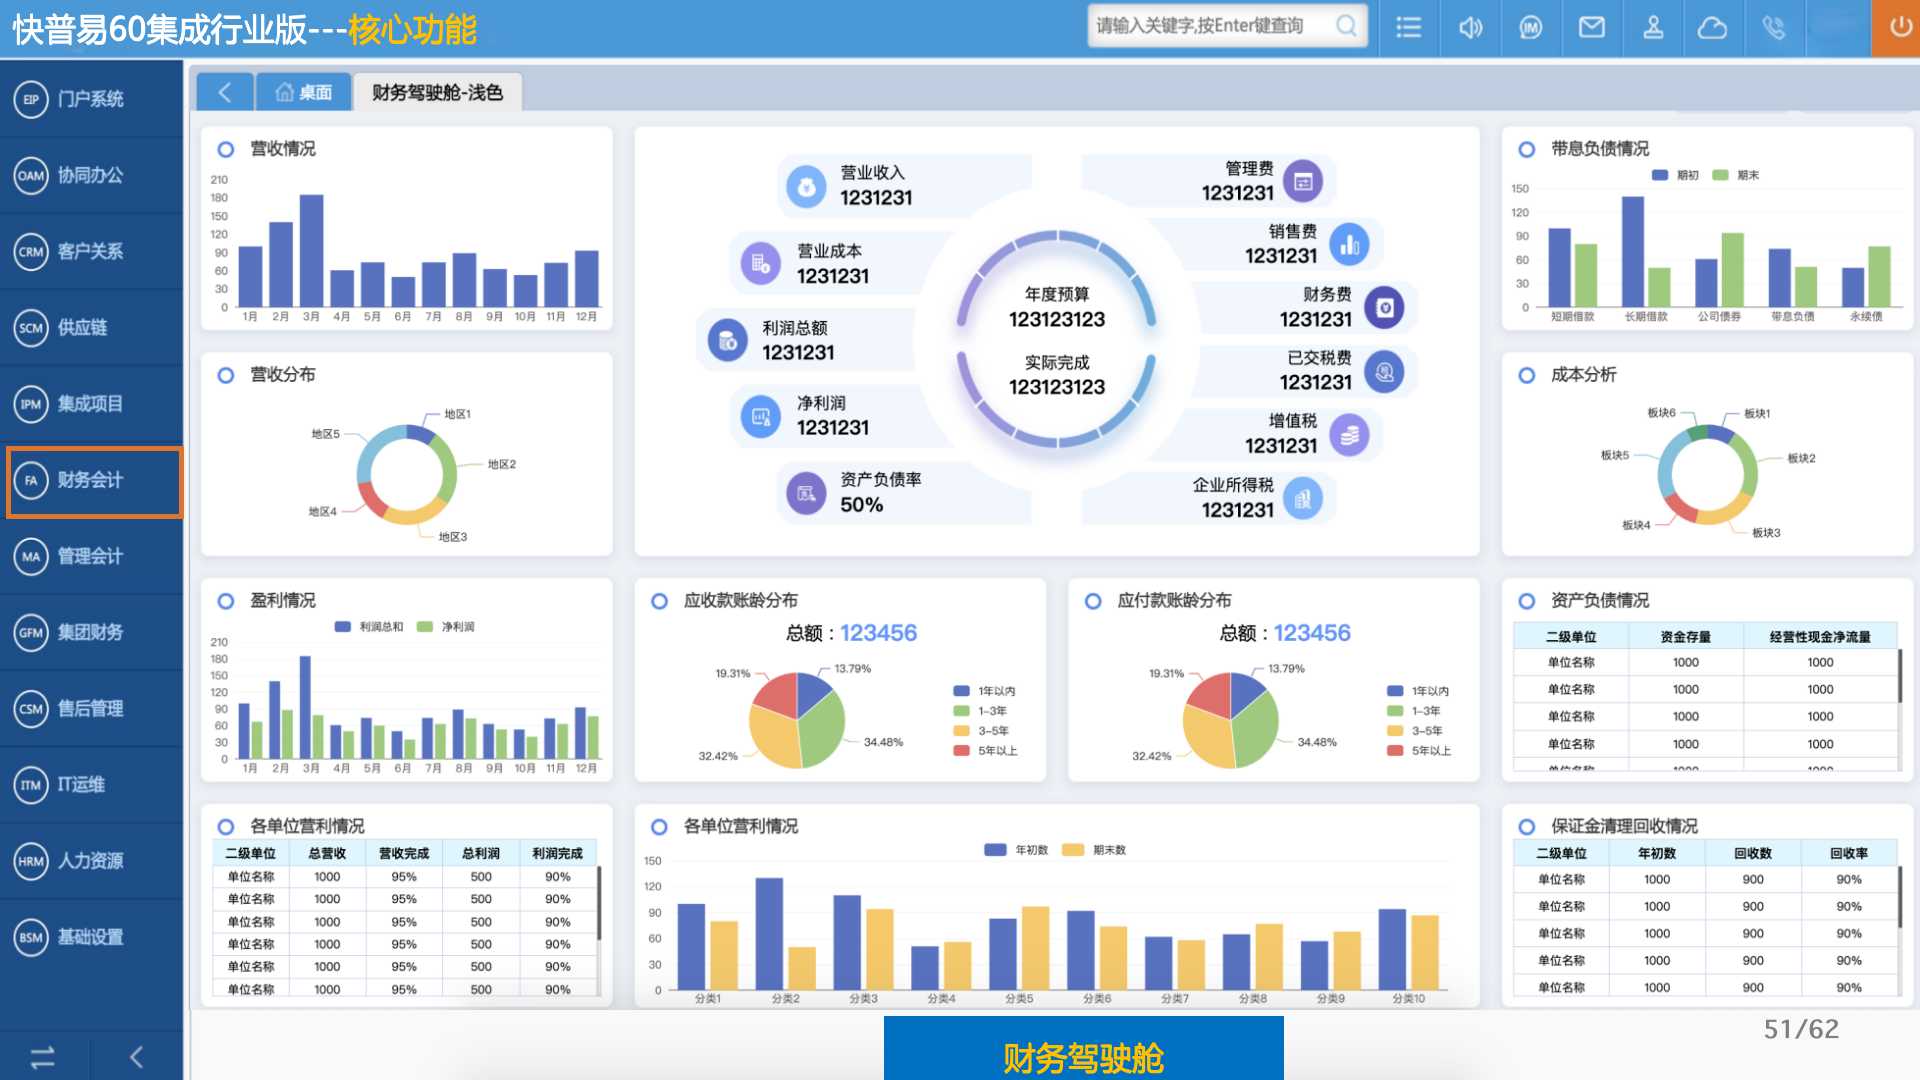Collapse the sidebar with bottom chevron
The height and width of the screenshot is (1080, 1920).
(x=137, y=1056)
